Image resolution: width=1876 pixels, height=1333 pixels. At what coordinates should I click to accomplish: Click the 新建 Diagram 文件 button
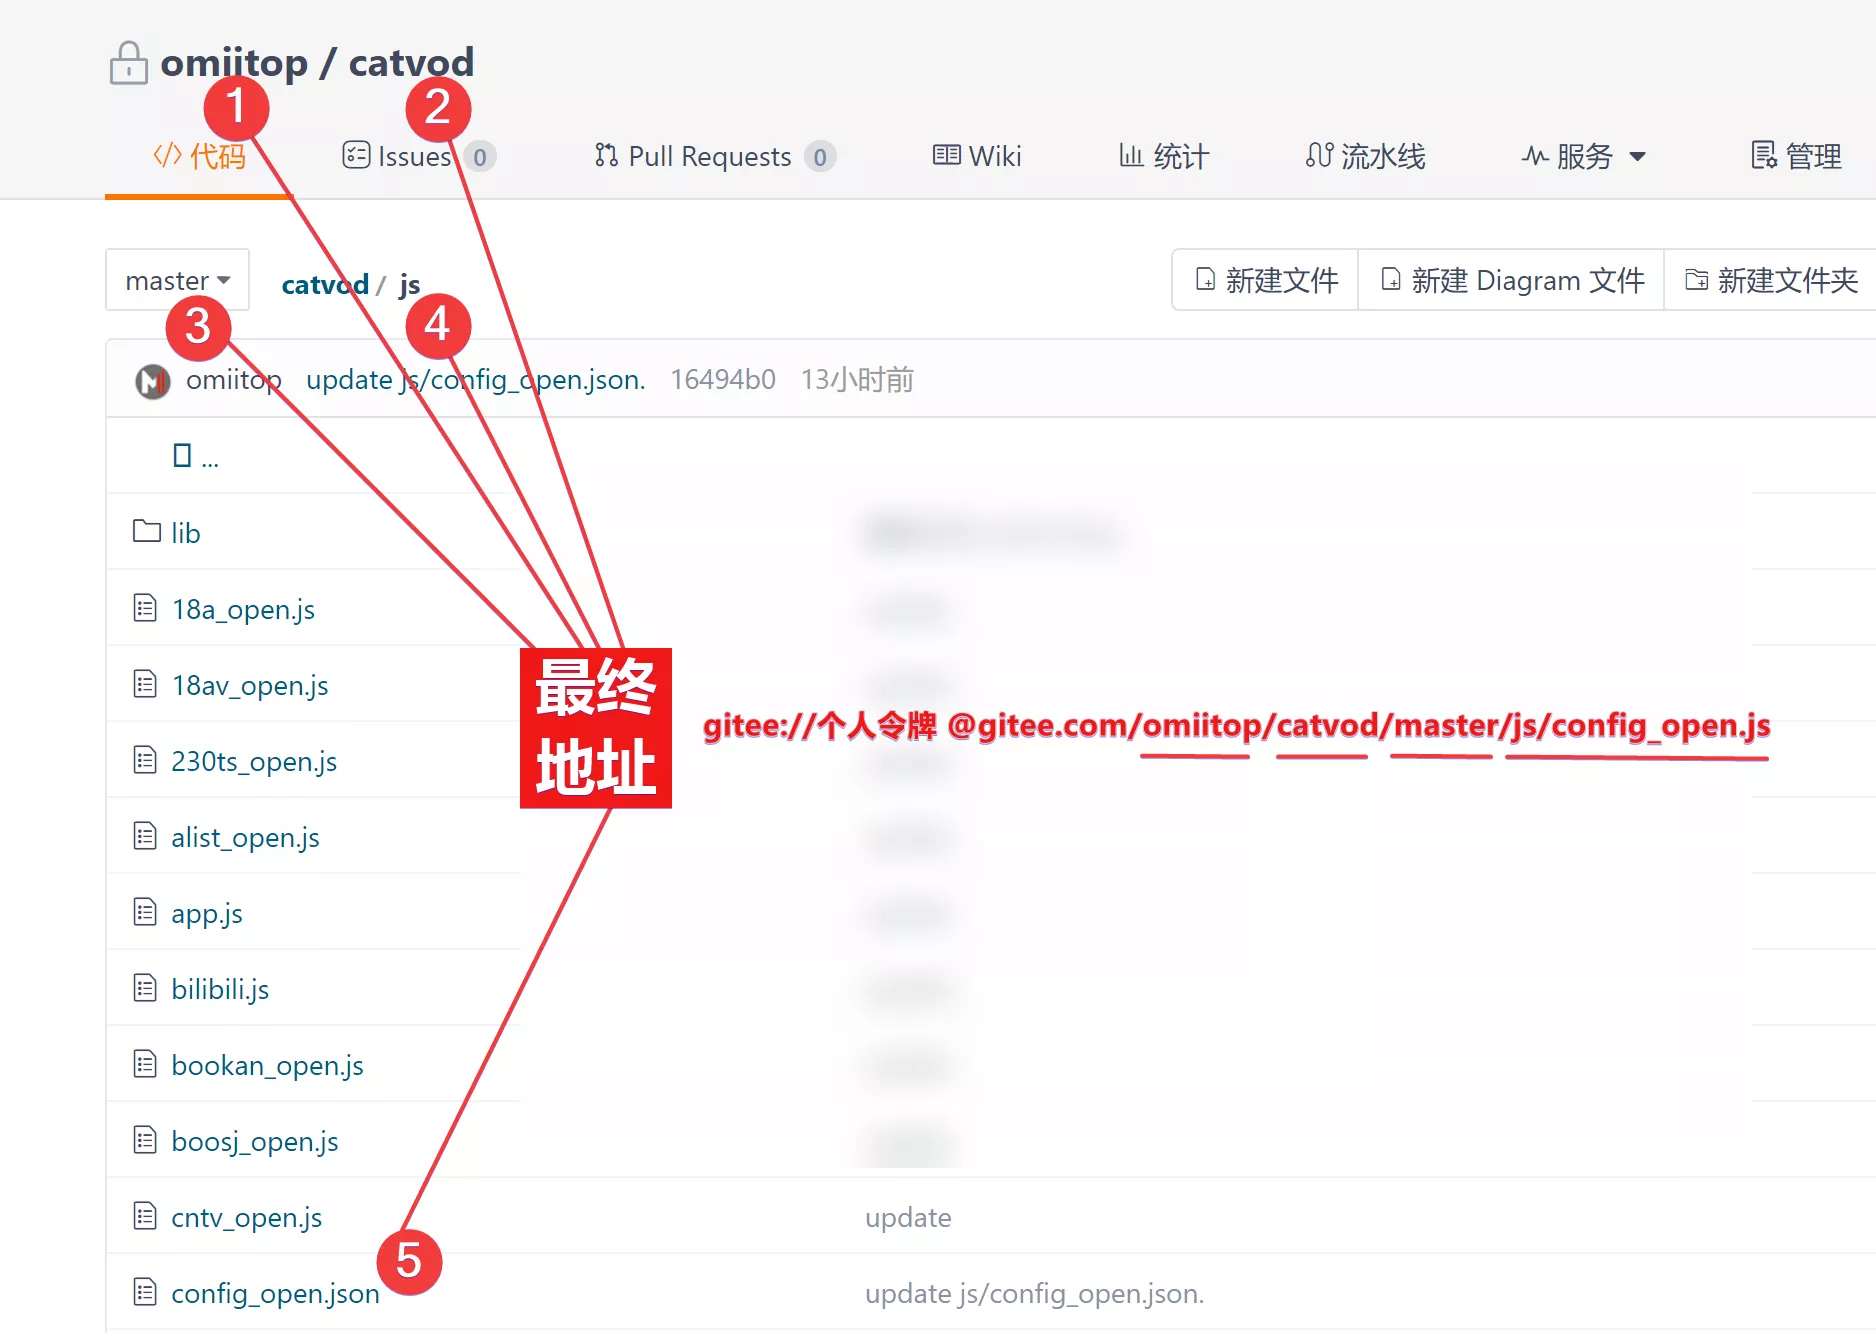click(1512, 280)
